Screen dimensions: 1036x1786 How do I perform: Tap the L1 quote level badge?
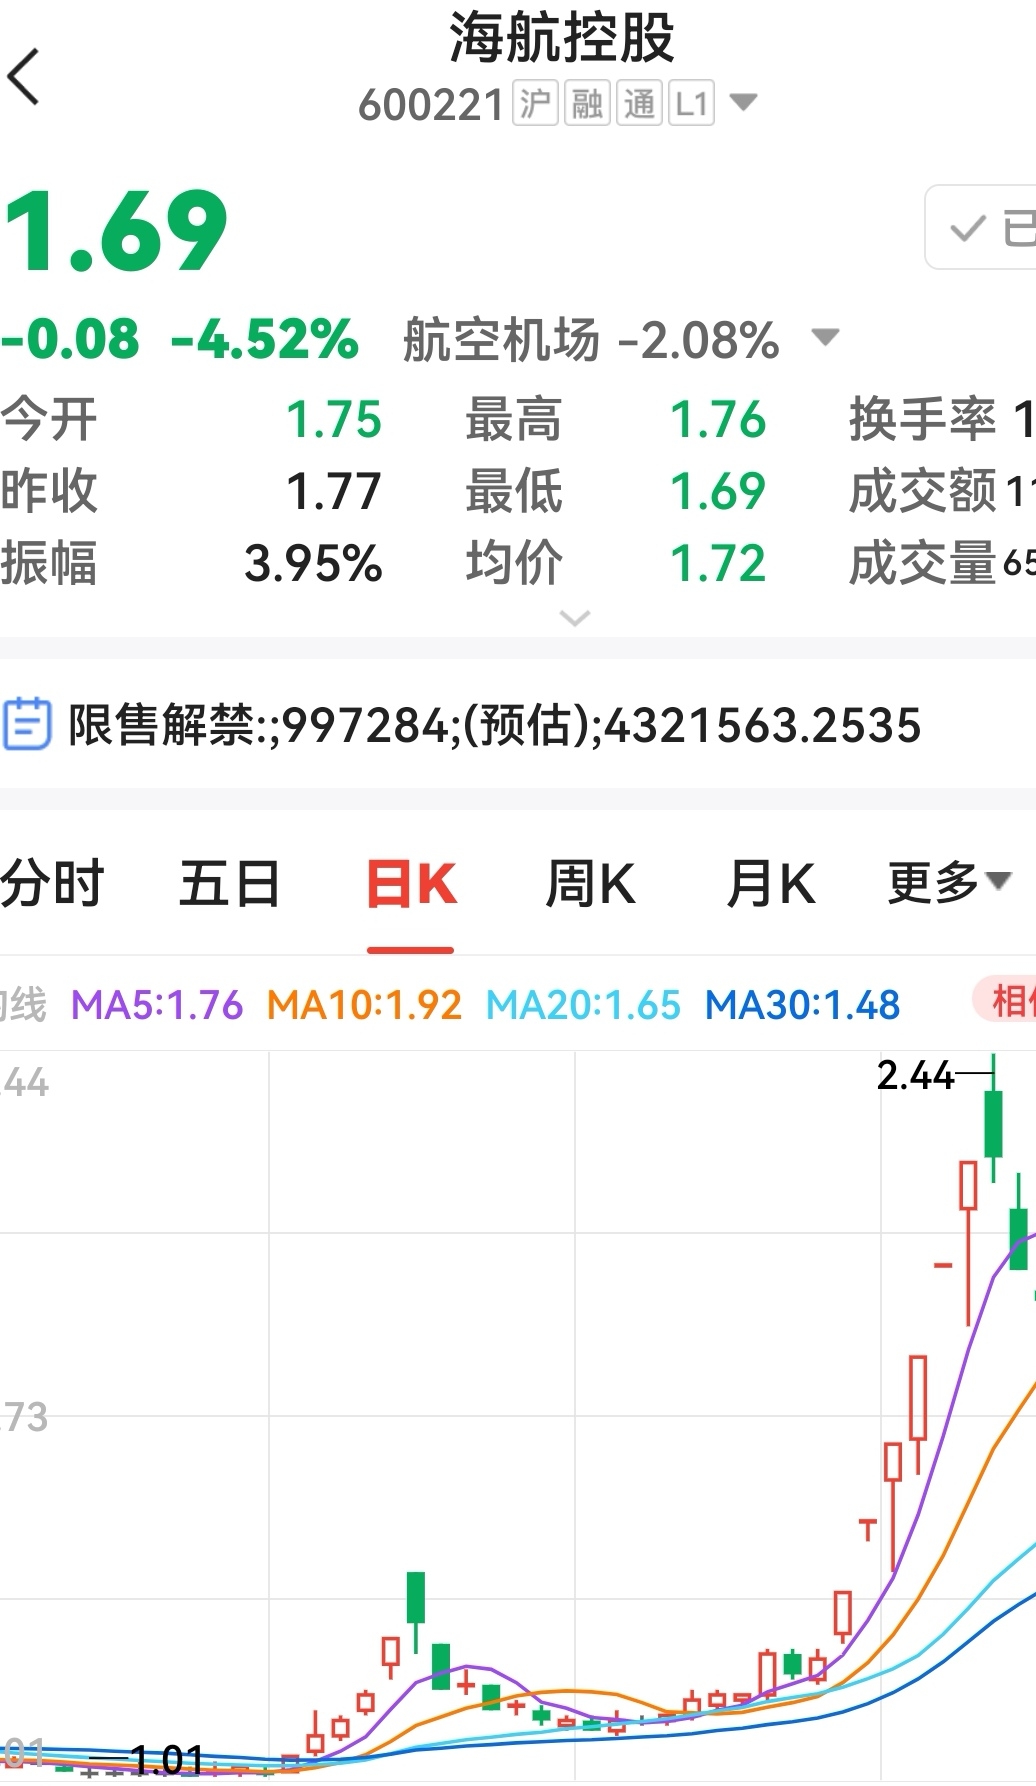coord(691,103)
